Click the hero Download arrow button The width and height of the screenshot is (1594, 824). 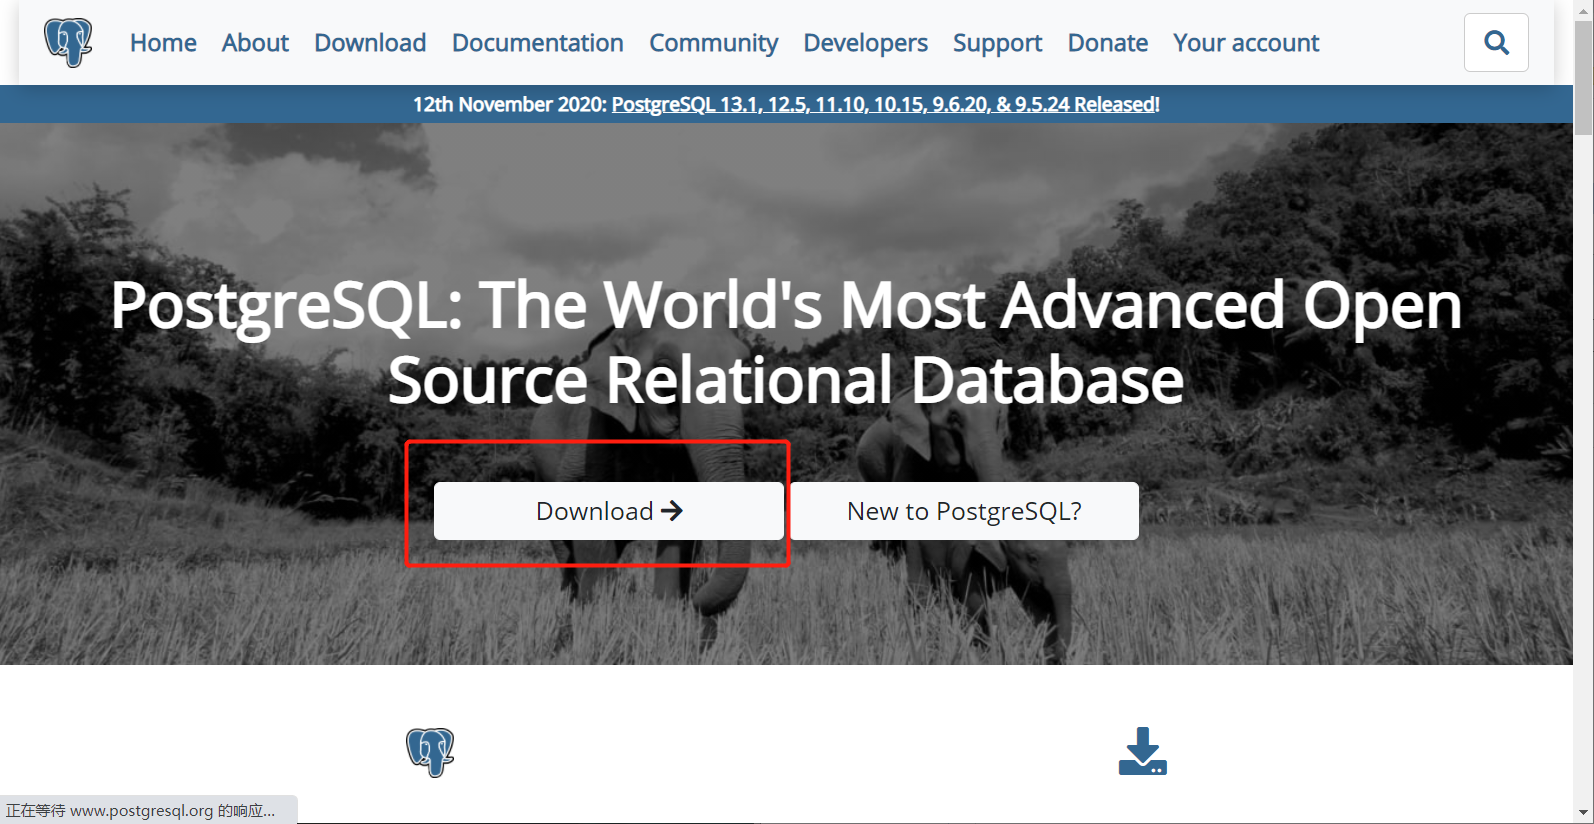609,511
